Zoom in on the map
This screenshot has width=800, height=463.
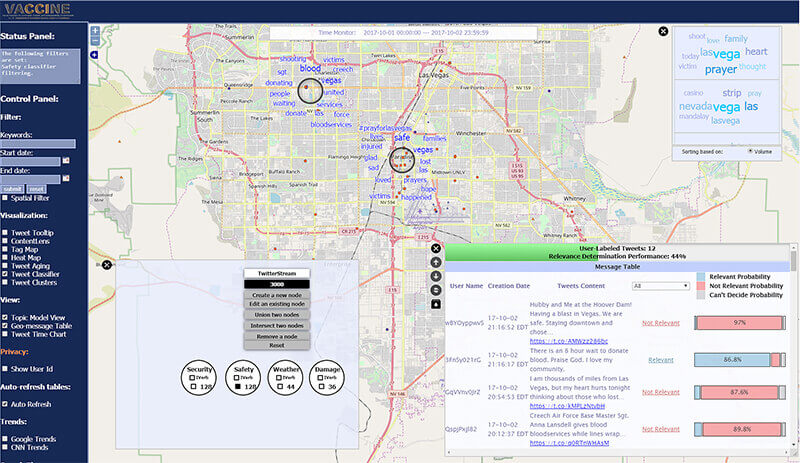[94, 30]
